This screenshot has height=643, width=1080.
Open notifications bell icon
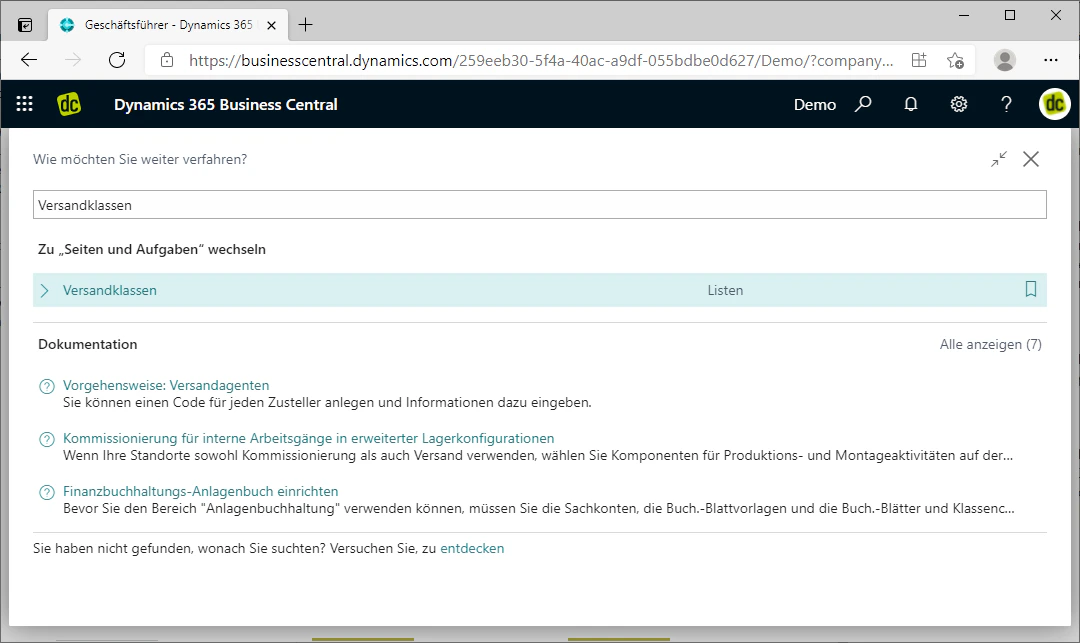[x=911, y=104]
